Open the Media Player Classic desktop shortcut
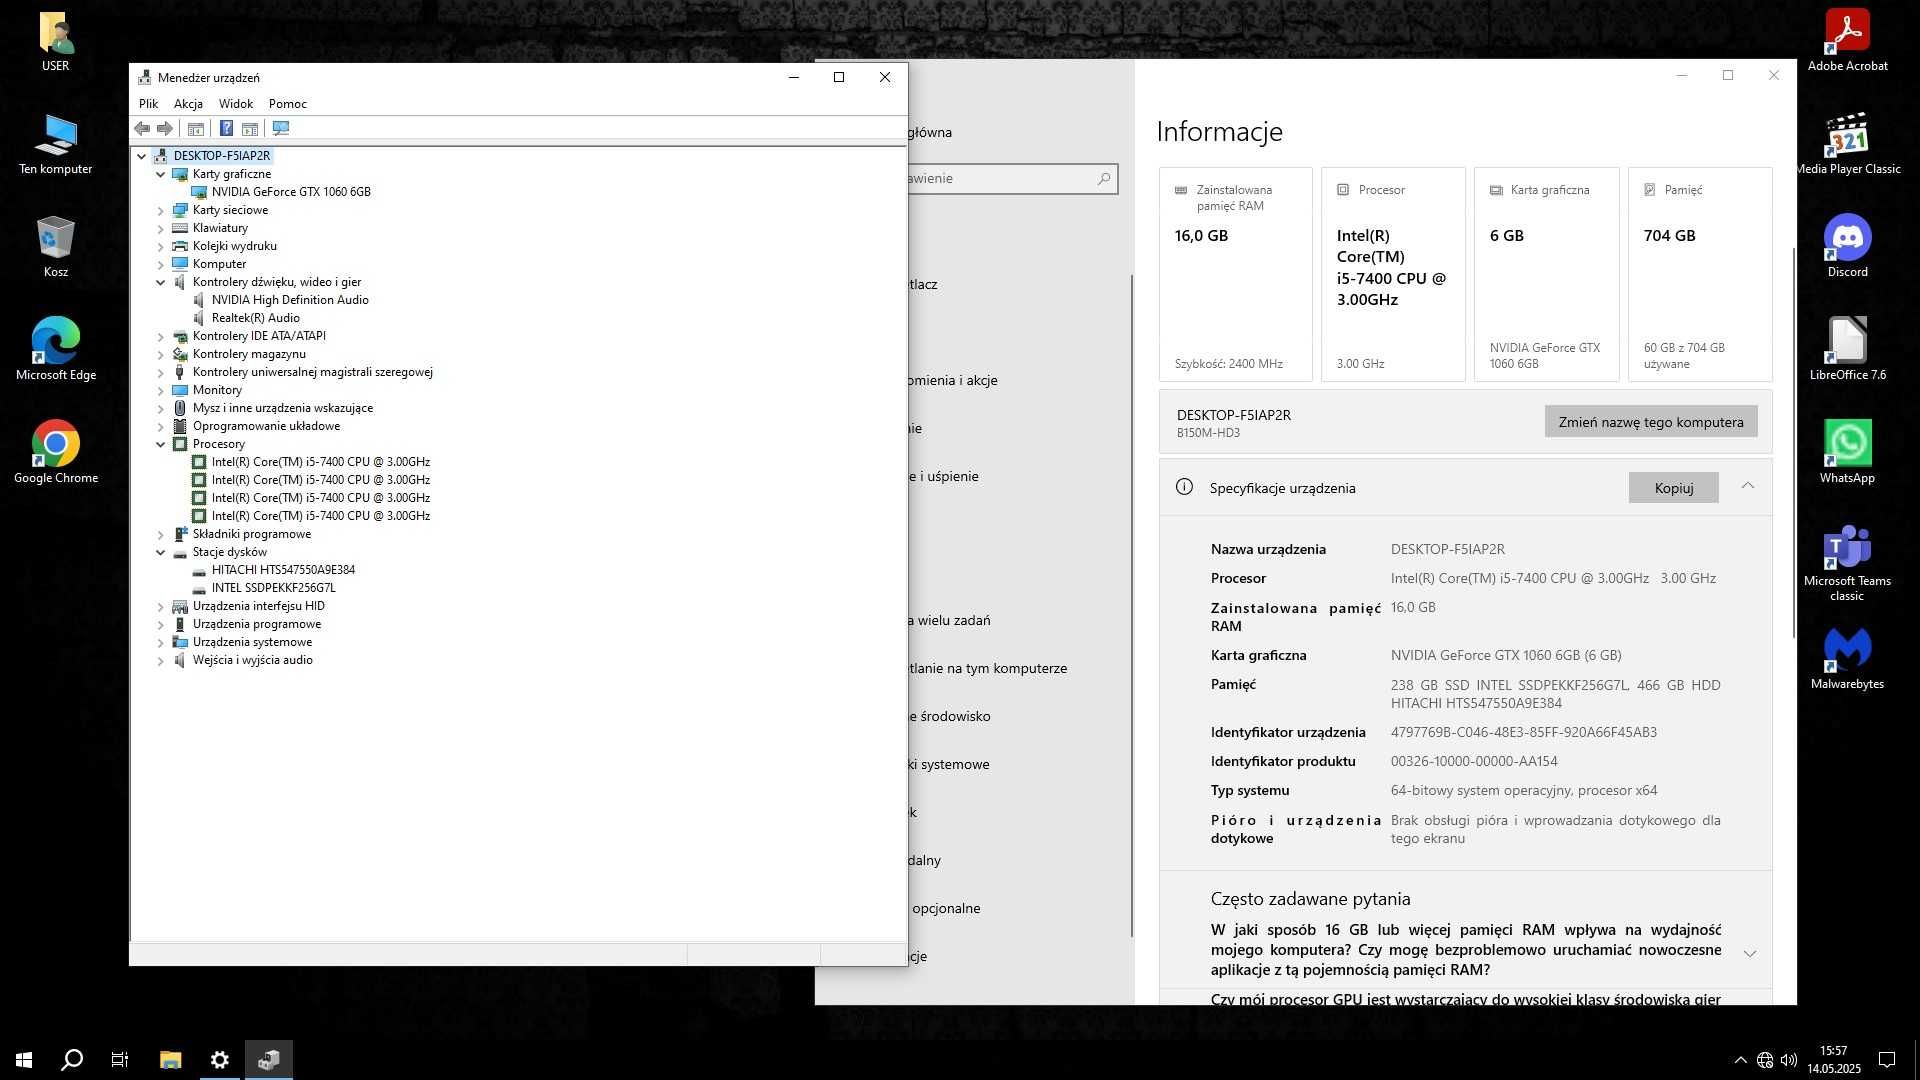The image size is (1920, 1080). point(1847,143)
